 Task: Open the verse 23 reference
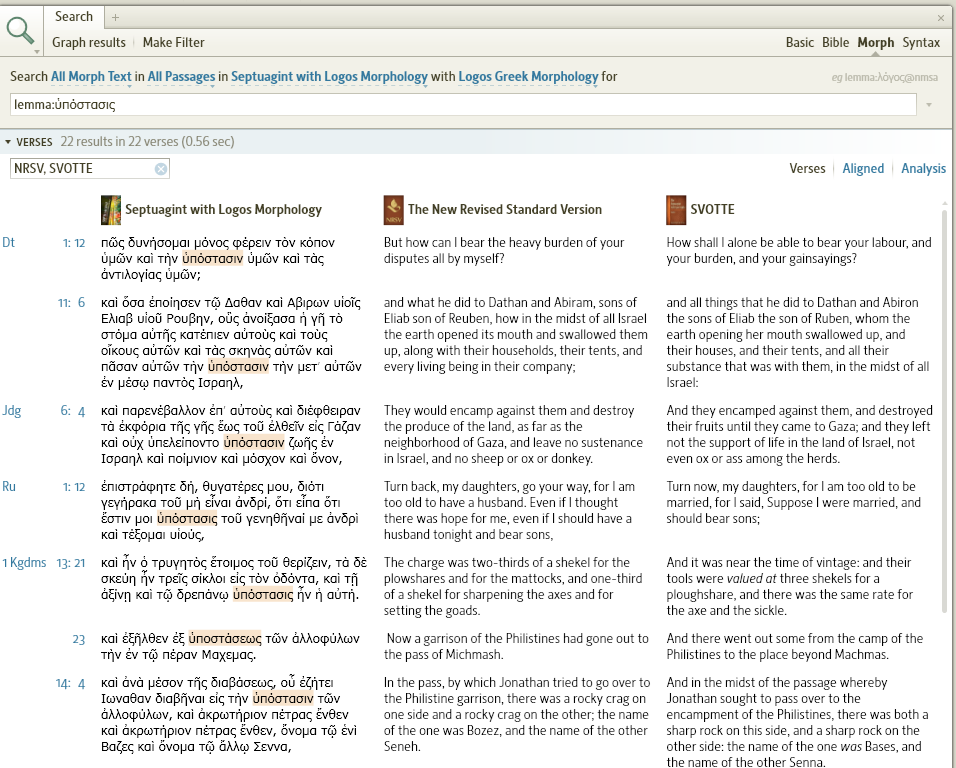(x=79, y=639)
